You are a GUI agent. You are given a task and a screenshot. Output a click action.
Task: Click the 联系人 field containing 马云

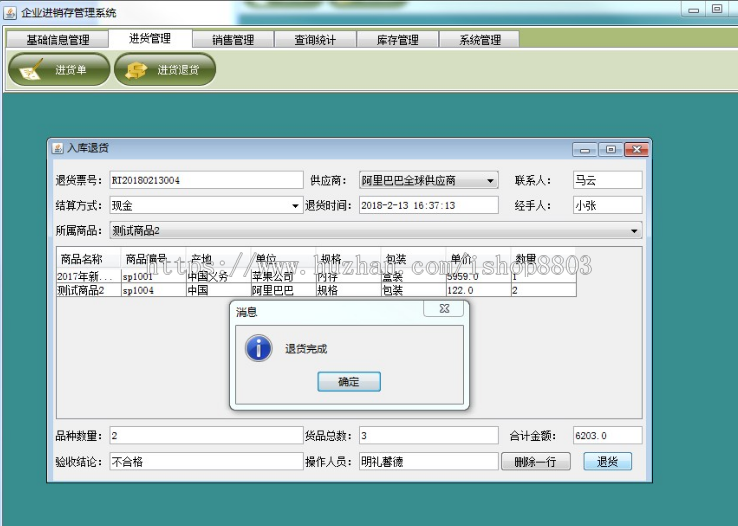pos(608,180)
